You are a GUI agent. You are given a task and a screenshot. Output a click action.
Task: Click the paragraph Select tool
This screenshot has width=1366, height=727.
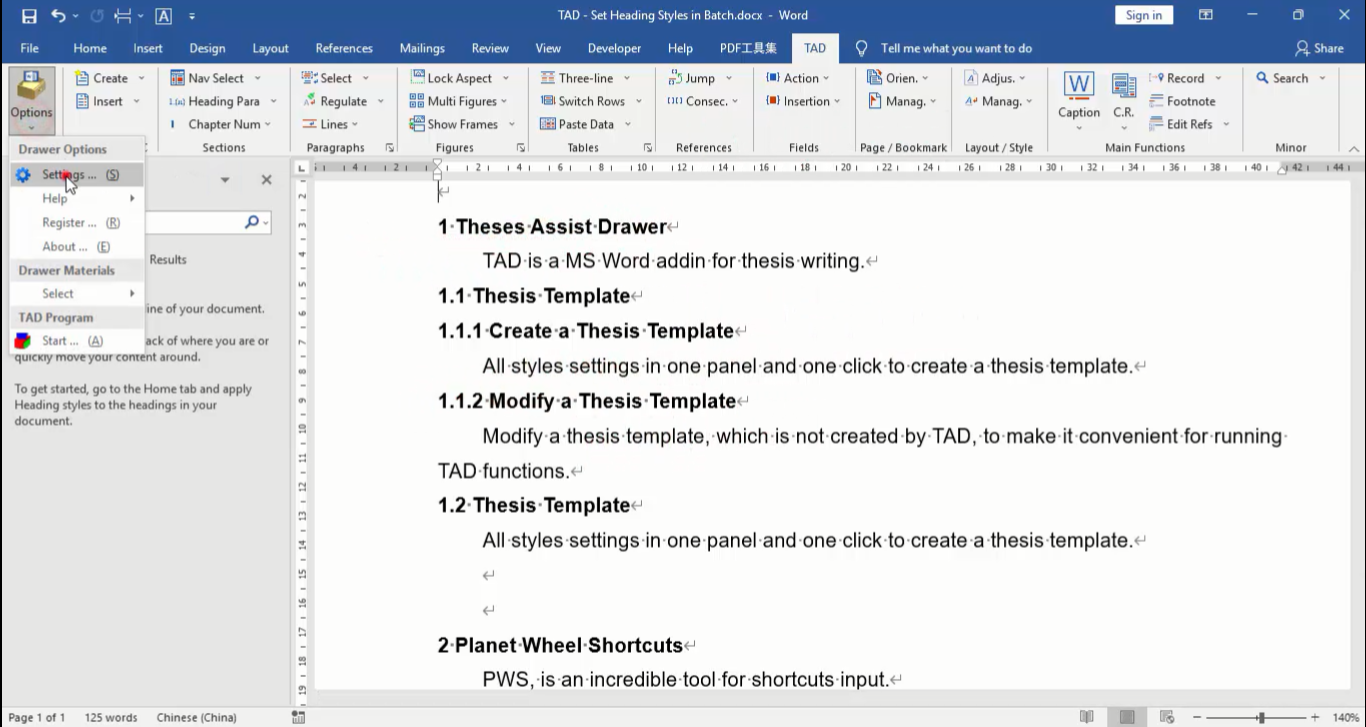327,78
